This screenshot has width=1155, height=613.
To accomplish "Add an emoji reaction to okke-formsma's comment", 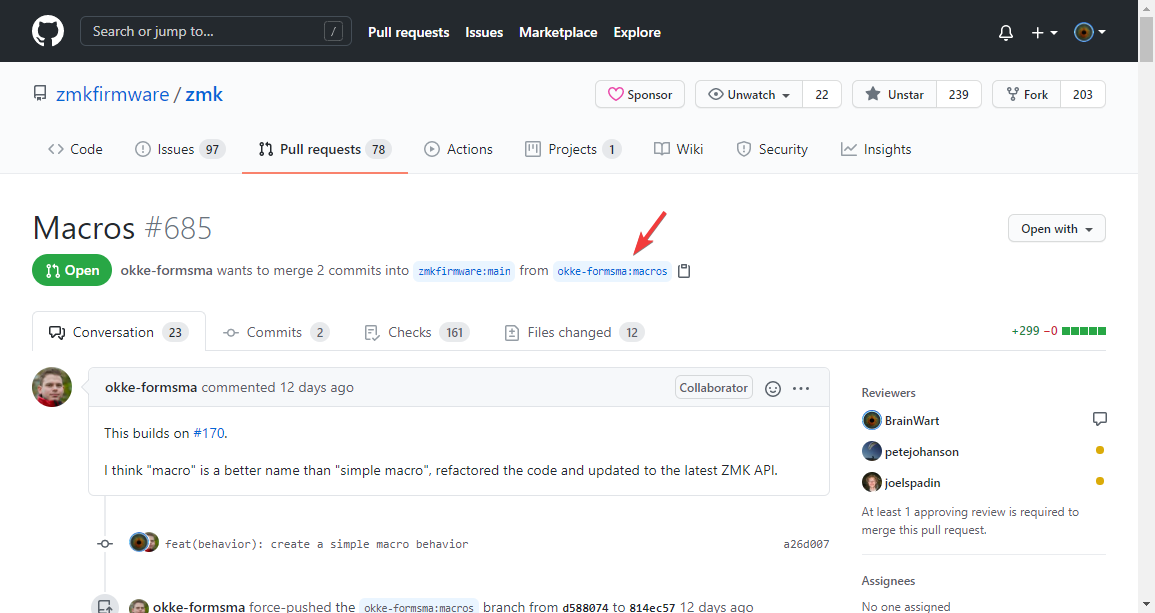I will pos(772,388).
